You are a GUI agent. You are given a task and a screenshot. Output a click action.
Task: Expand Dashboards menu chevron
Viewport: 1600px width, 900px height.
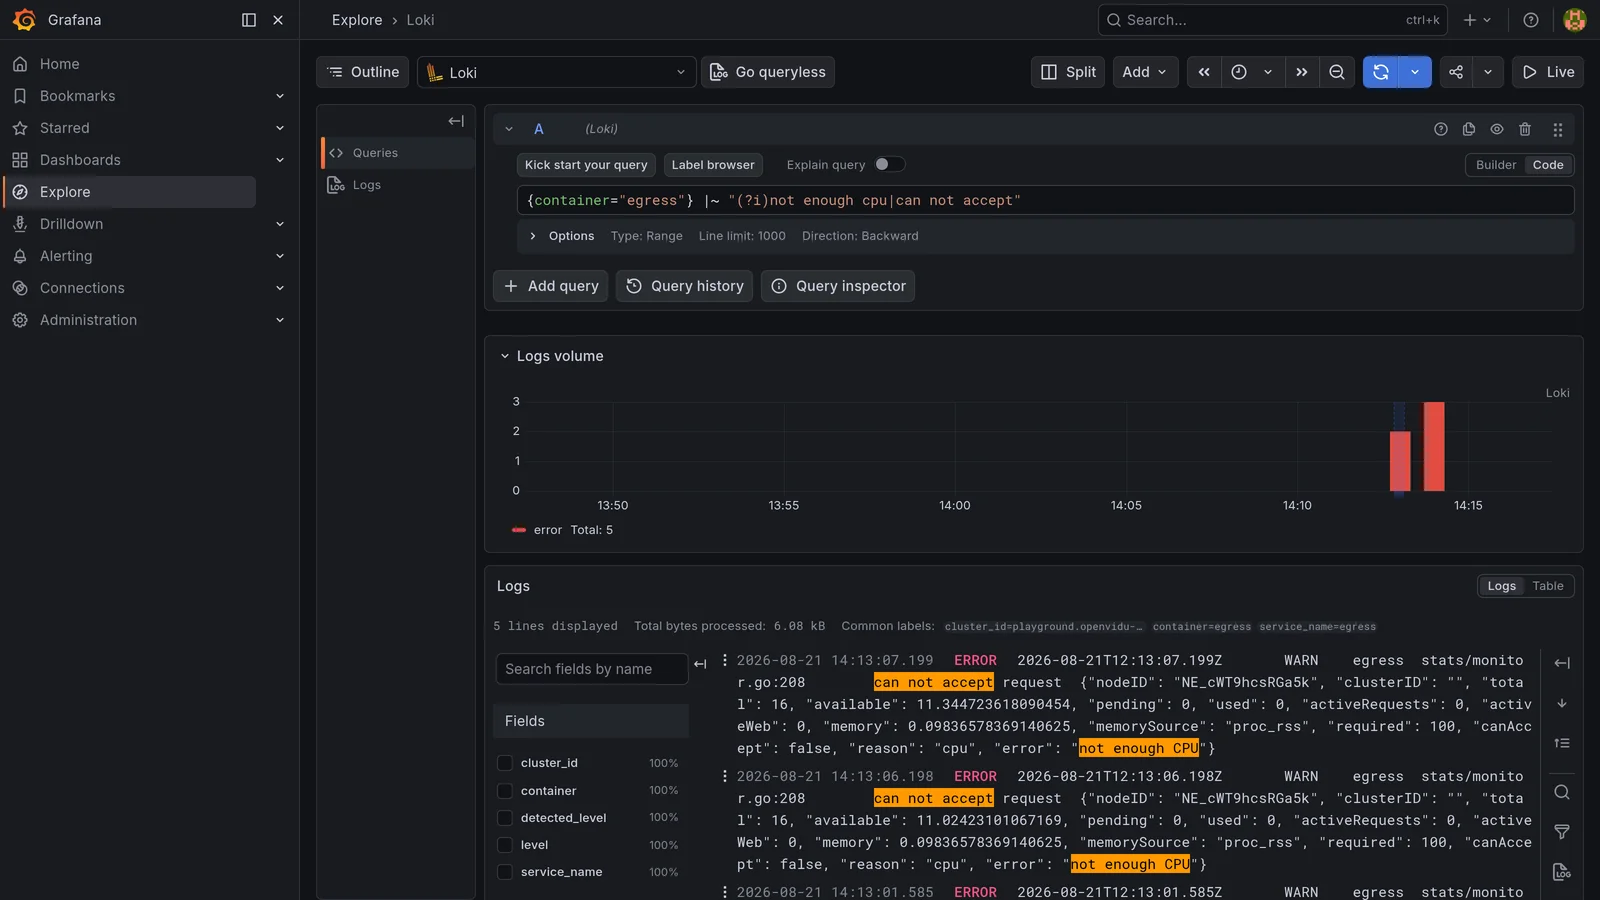pyautogui.click(x=280, y=160)
